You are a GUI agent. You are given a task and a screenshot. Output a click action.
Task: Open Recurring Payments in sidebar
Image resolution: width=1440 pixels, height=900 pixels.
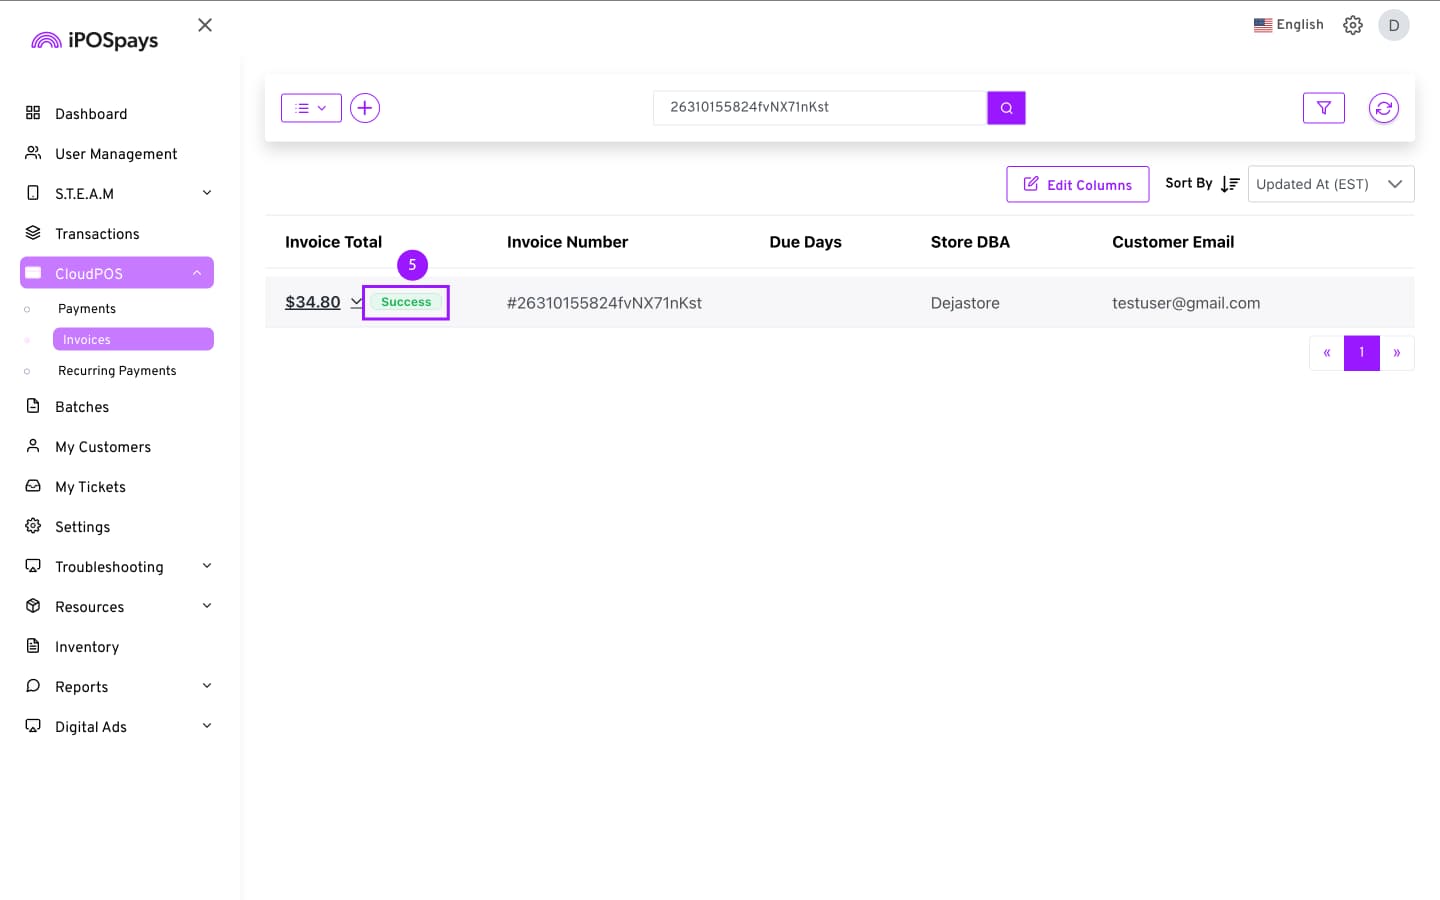coord(117,371)
